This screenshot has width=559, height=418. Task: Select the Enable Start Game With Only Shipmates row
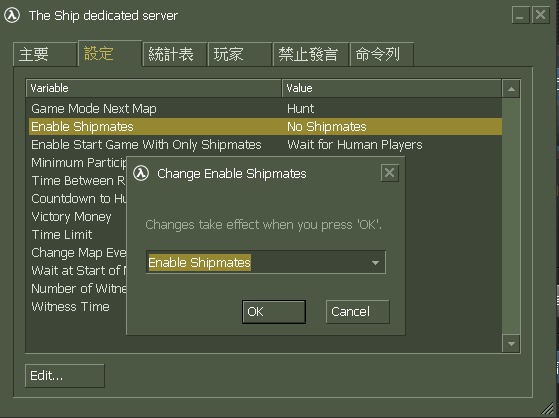[x=265, y=145]
